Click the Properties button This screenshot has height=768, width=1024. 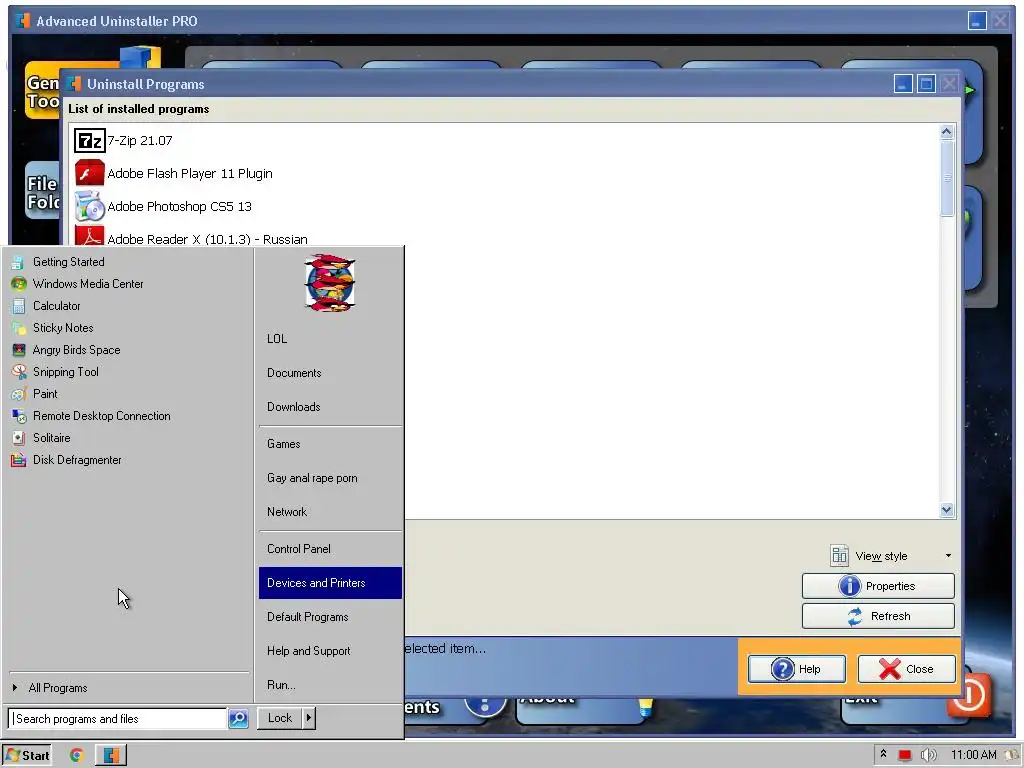click(878, 586)
